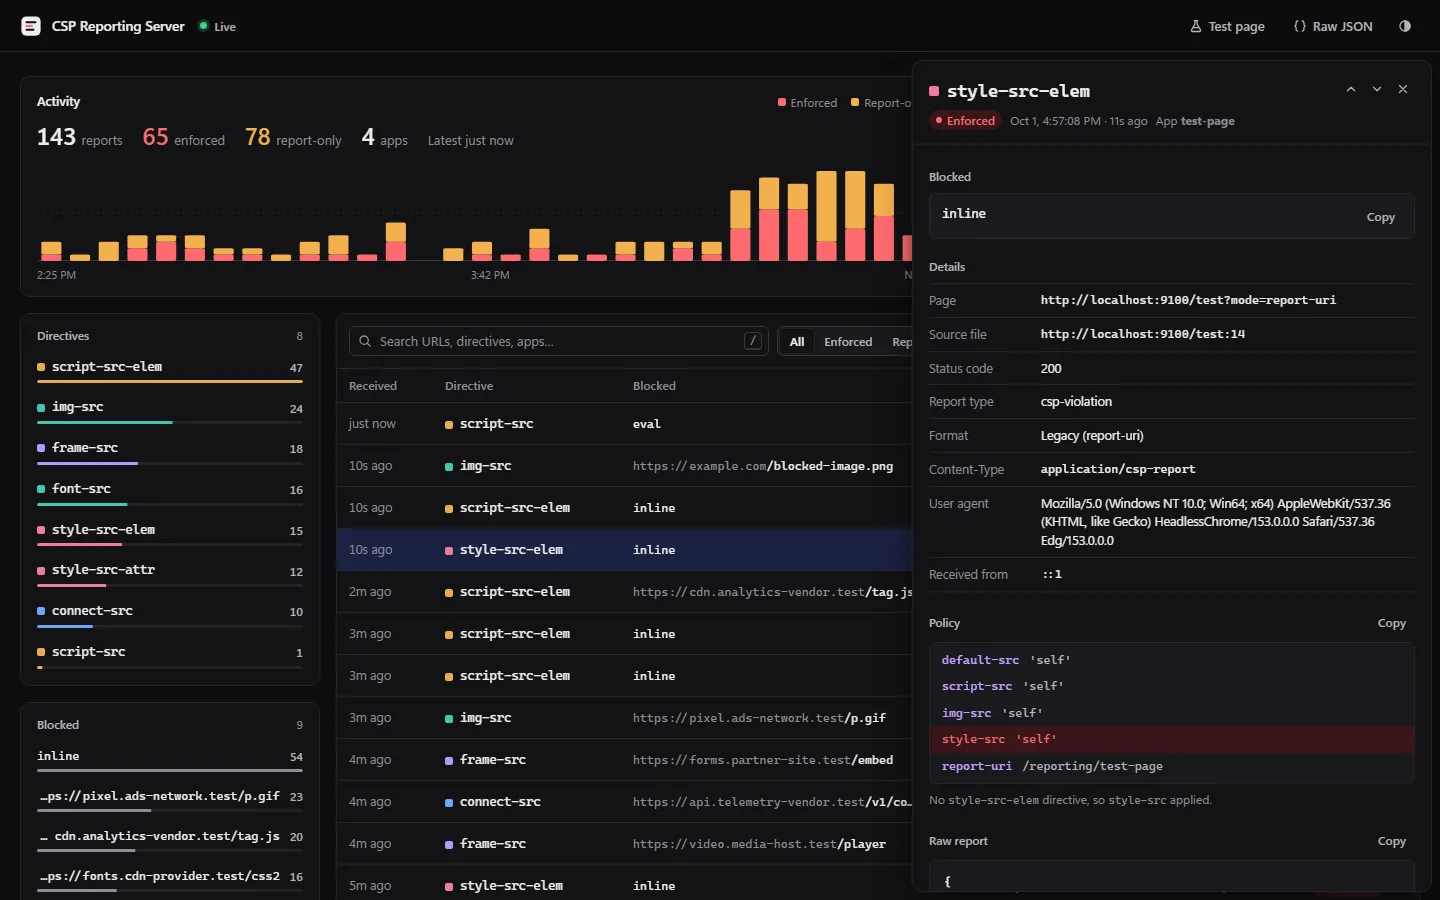Select the highlighted 10s ago style-src-elem row
Image resolution: width=1440 pixels, height=900 pixels.
[625, 550]
